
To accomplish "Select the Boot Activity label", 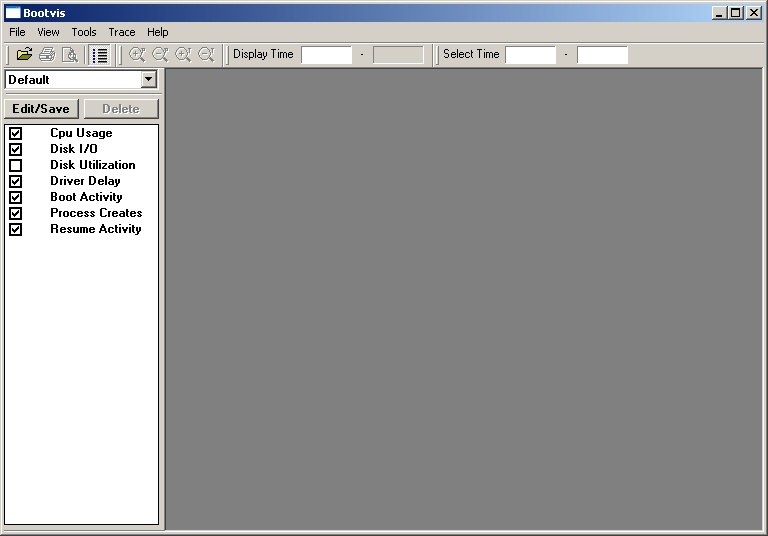I will click(x=86, y=197).
